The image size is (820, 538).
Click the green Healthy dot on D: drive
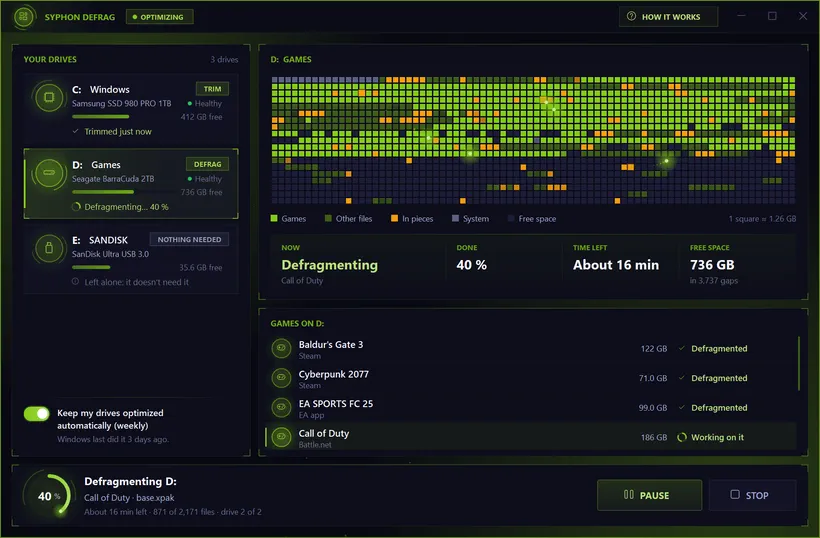[190, 179]
